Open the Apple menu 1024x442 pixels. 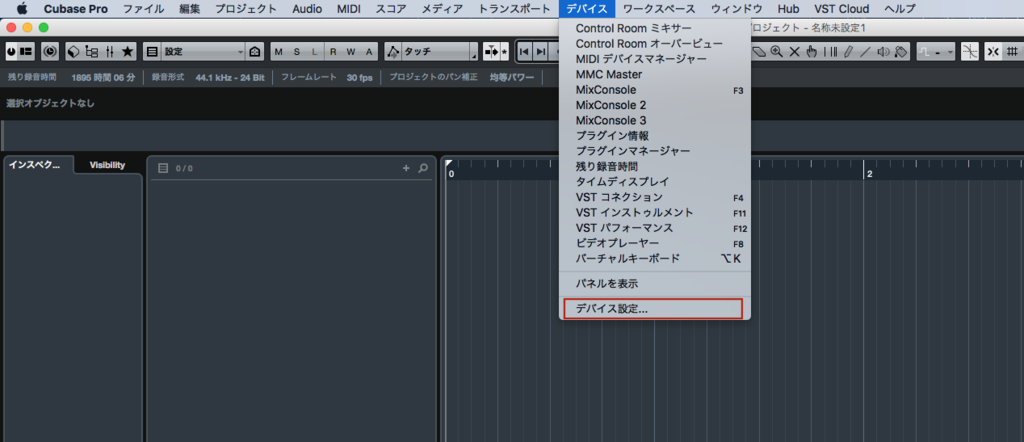22,9
